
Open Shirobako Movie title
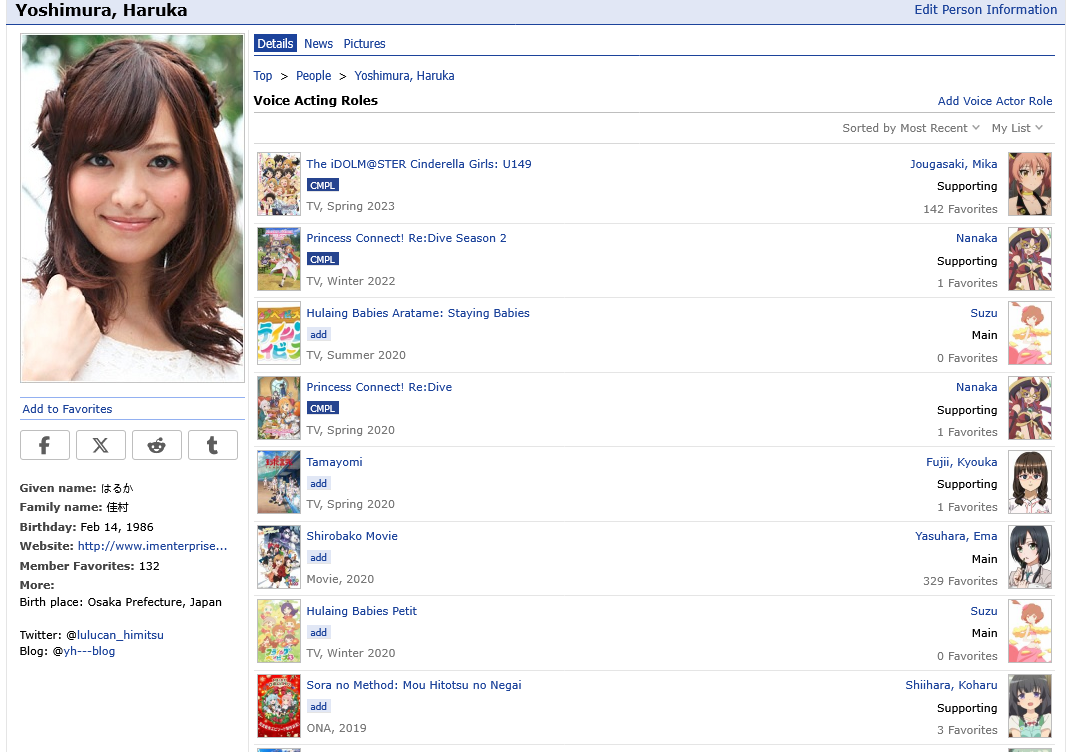tap(352, 536)
